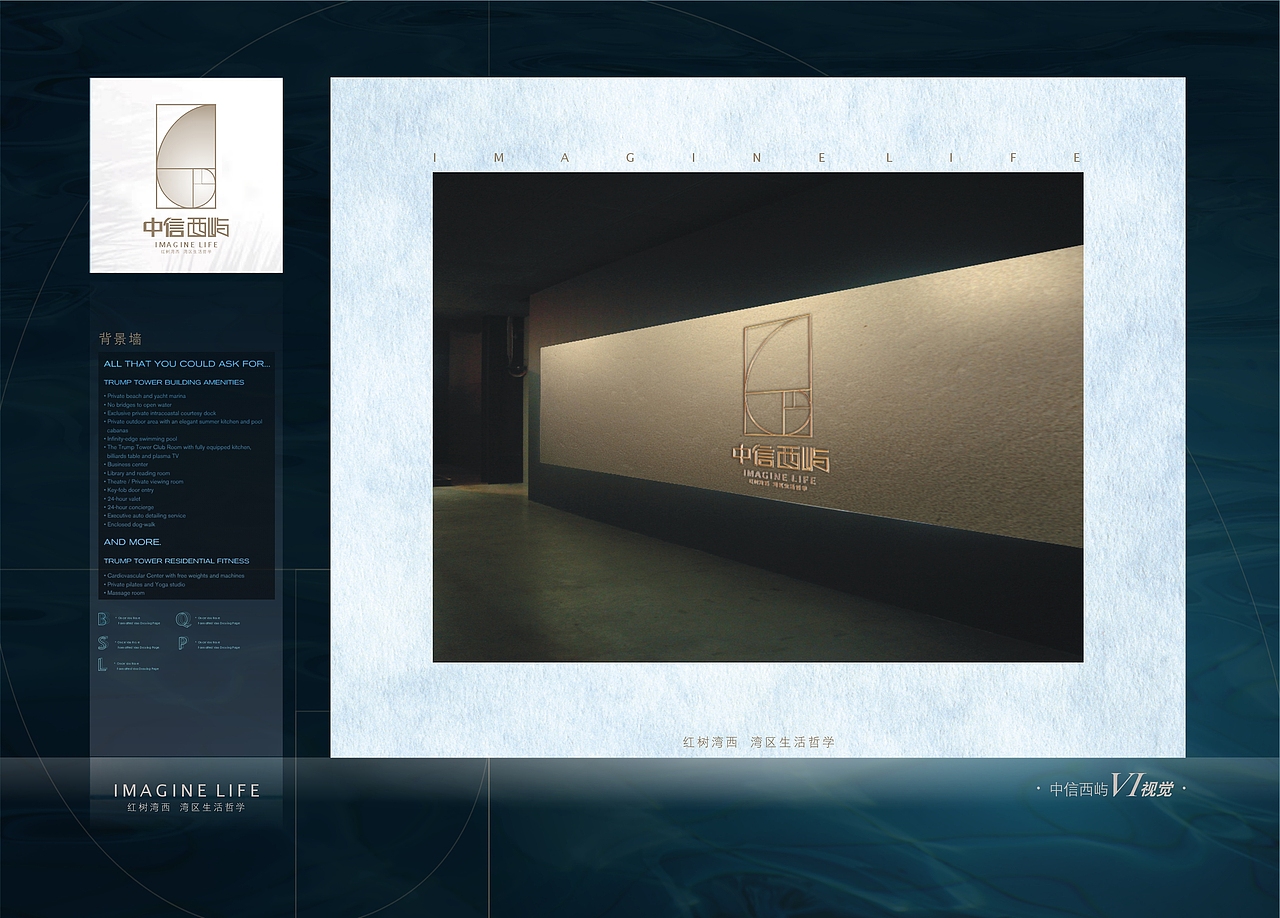Click "No bridges to open water" line
The height and width of the screenshot is (918, 1280).
click(x=138, y=405)
